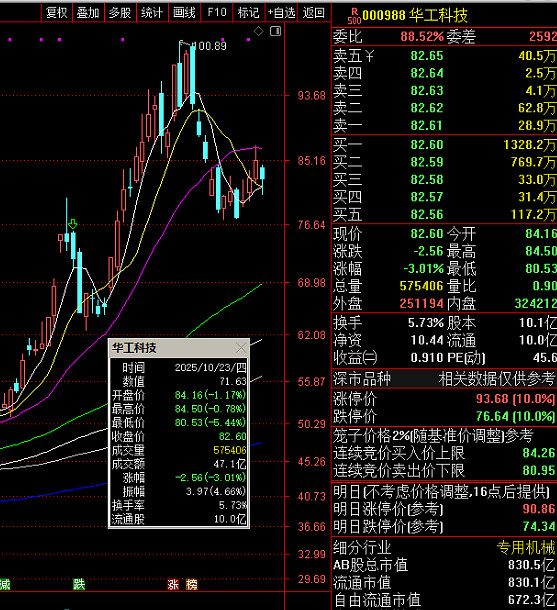Open the 多股 multi-stock view
The height and width of the screenshot is (610, 557).
coord(120,13)
